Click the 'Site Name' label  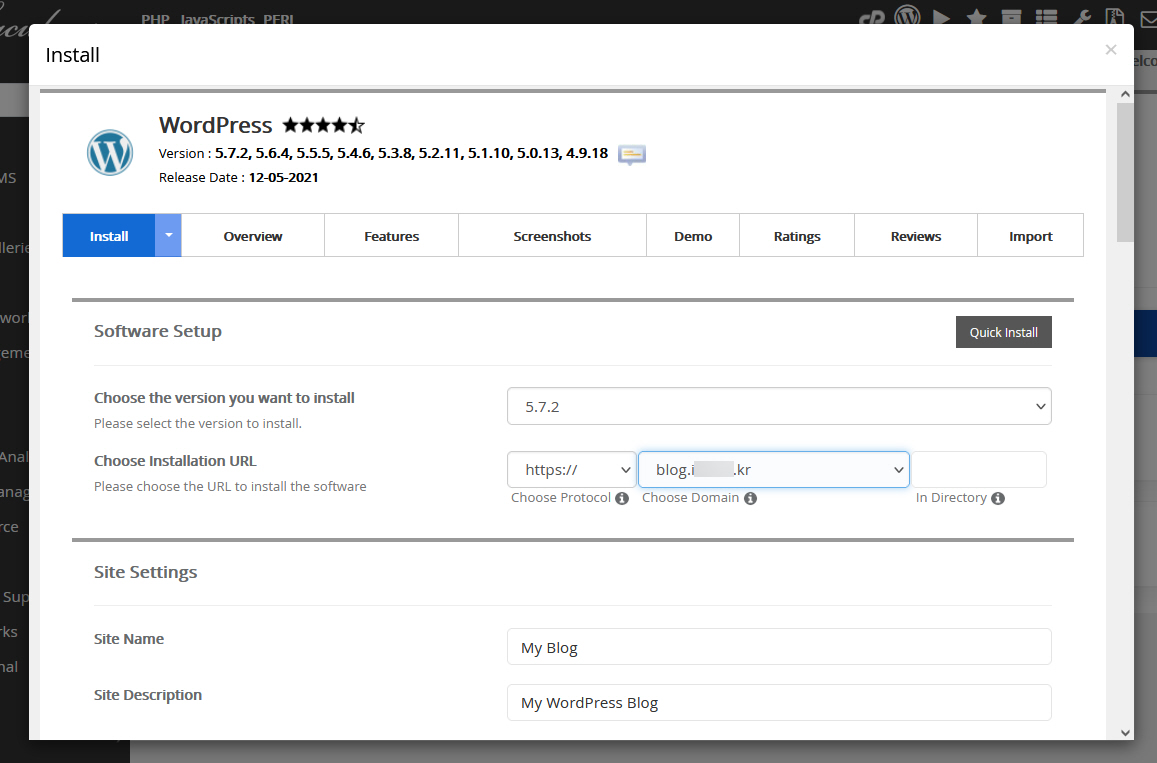coord(129,639)
